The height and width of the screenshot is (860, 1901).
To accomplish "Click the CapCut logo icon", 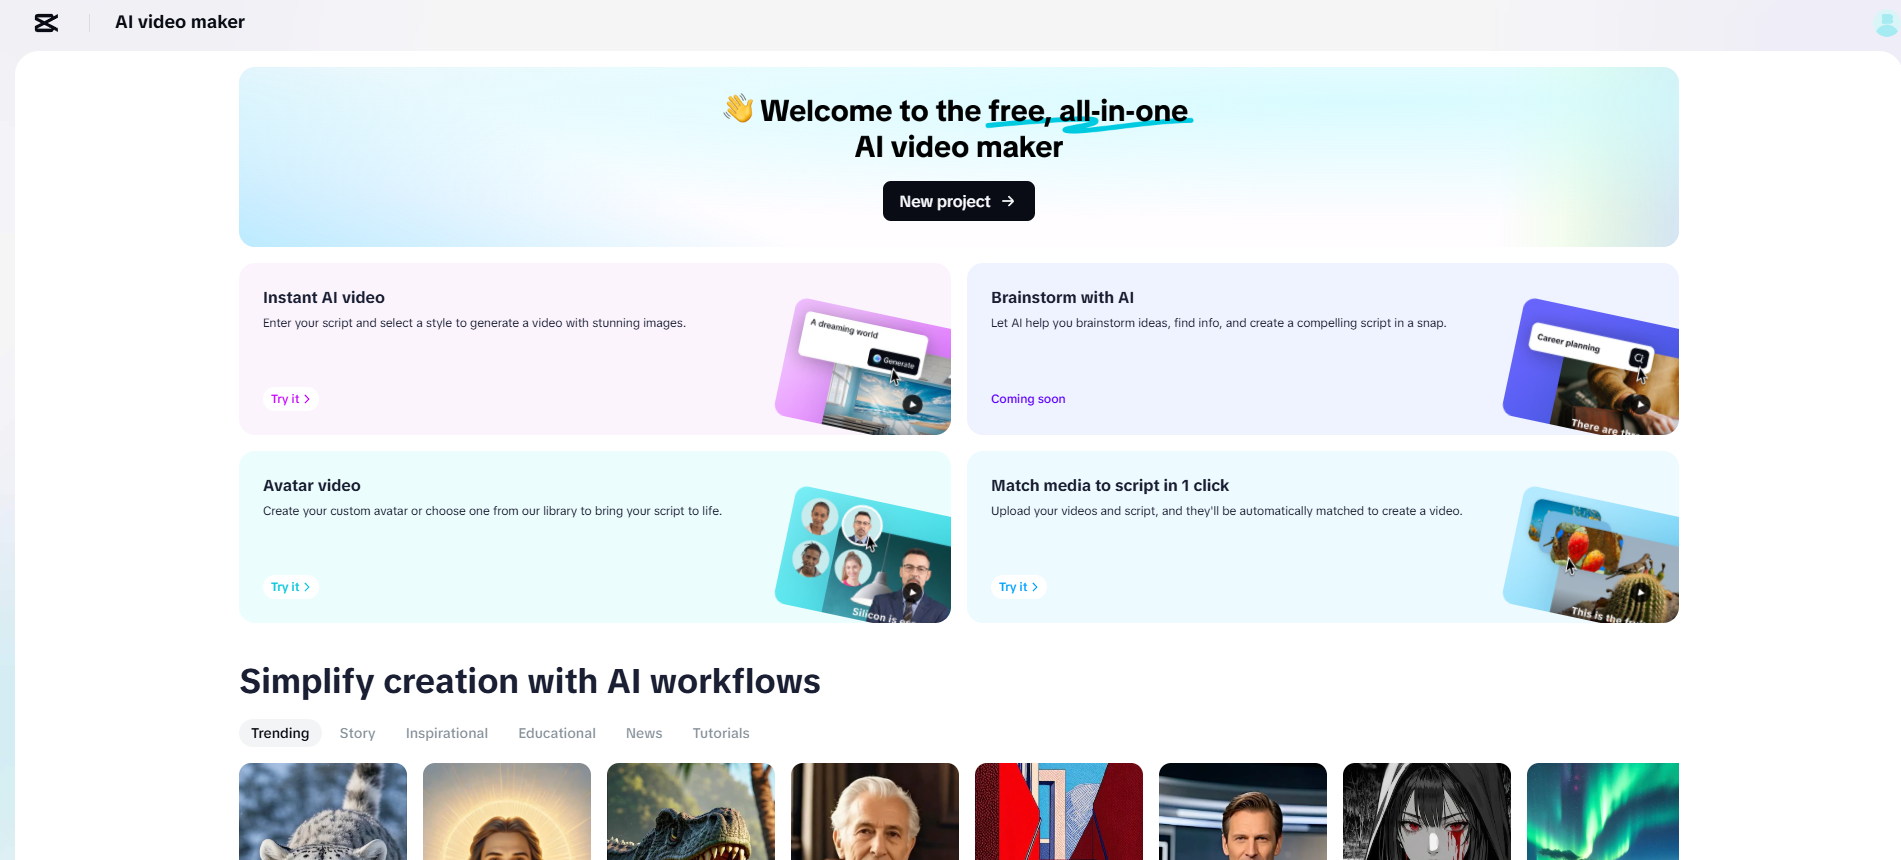I will pos(46,23).
